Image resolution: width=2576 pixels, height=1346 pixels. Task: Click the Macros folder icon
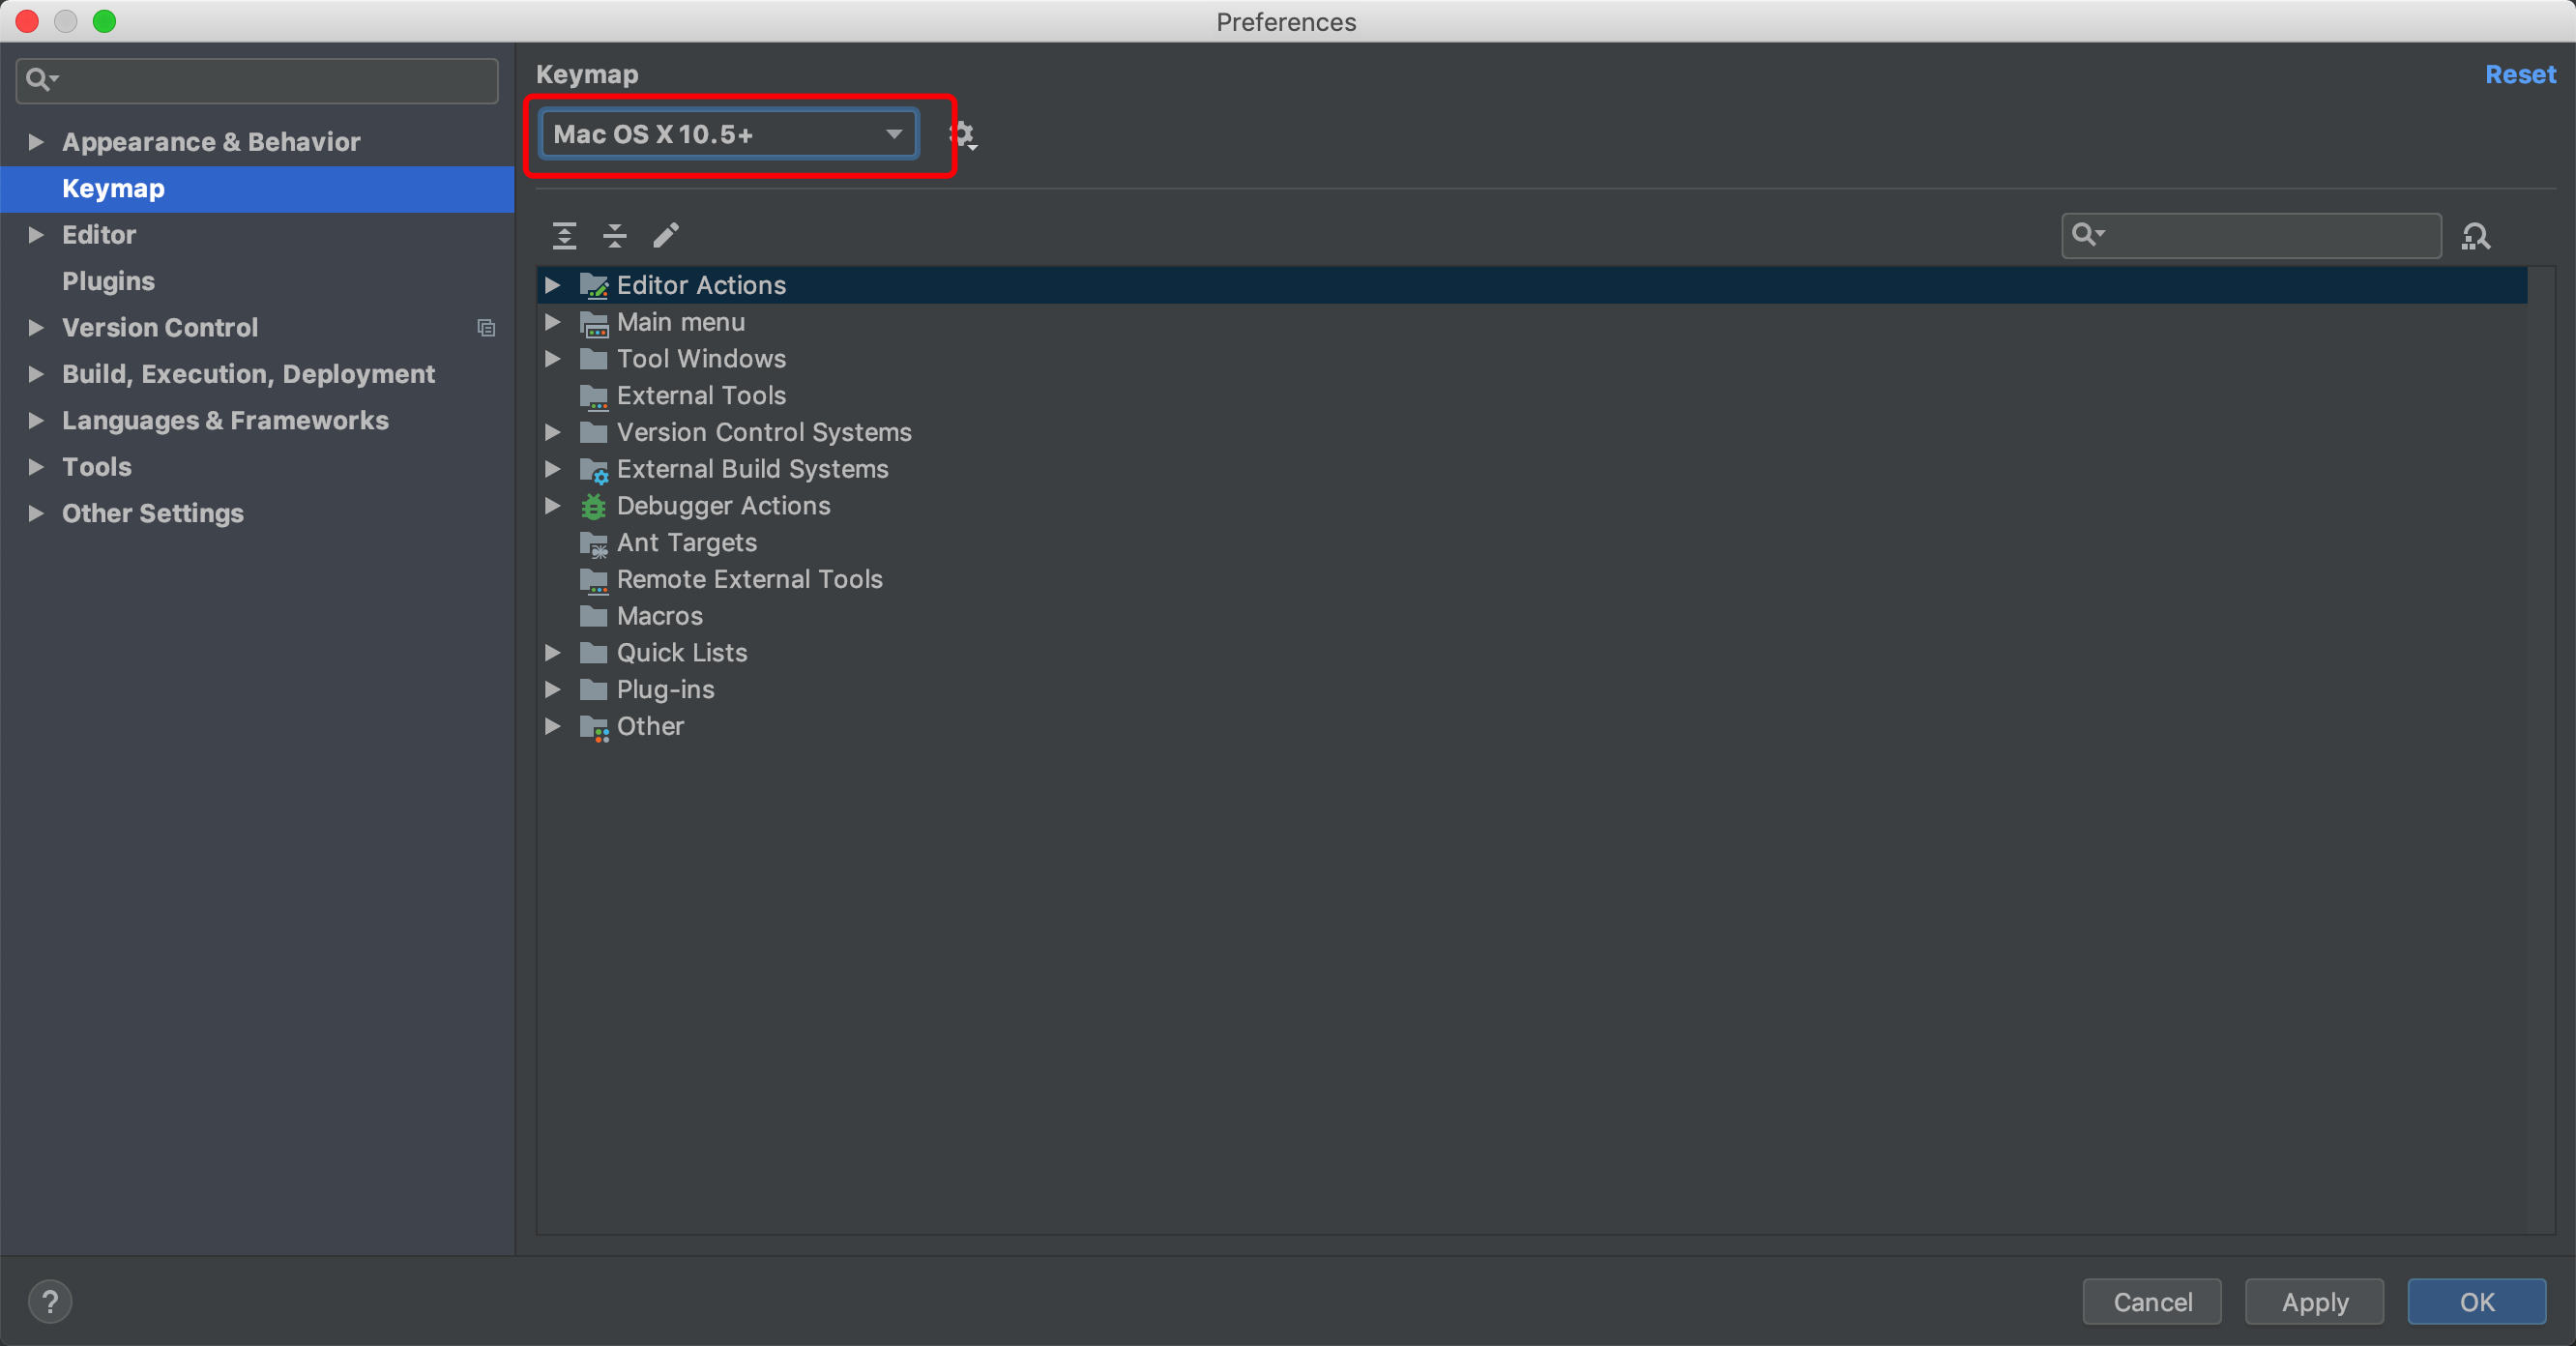click(594, 616)
